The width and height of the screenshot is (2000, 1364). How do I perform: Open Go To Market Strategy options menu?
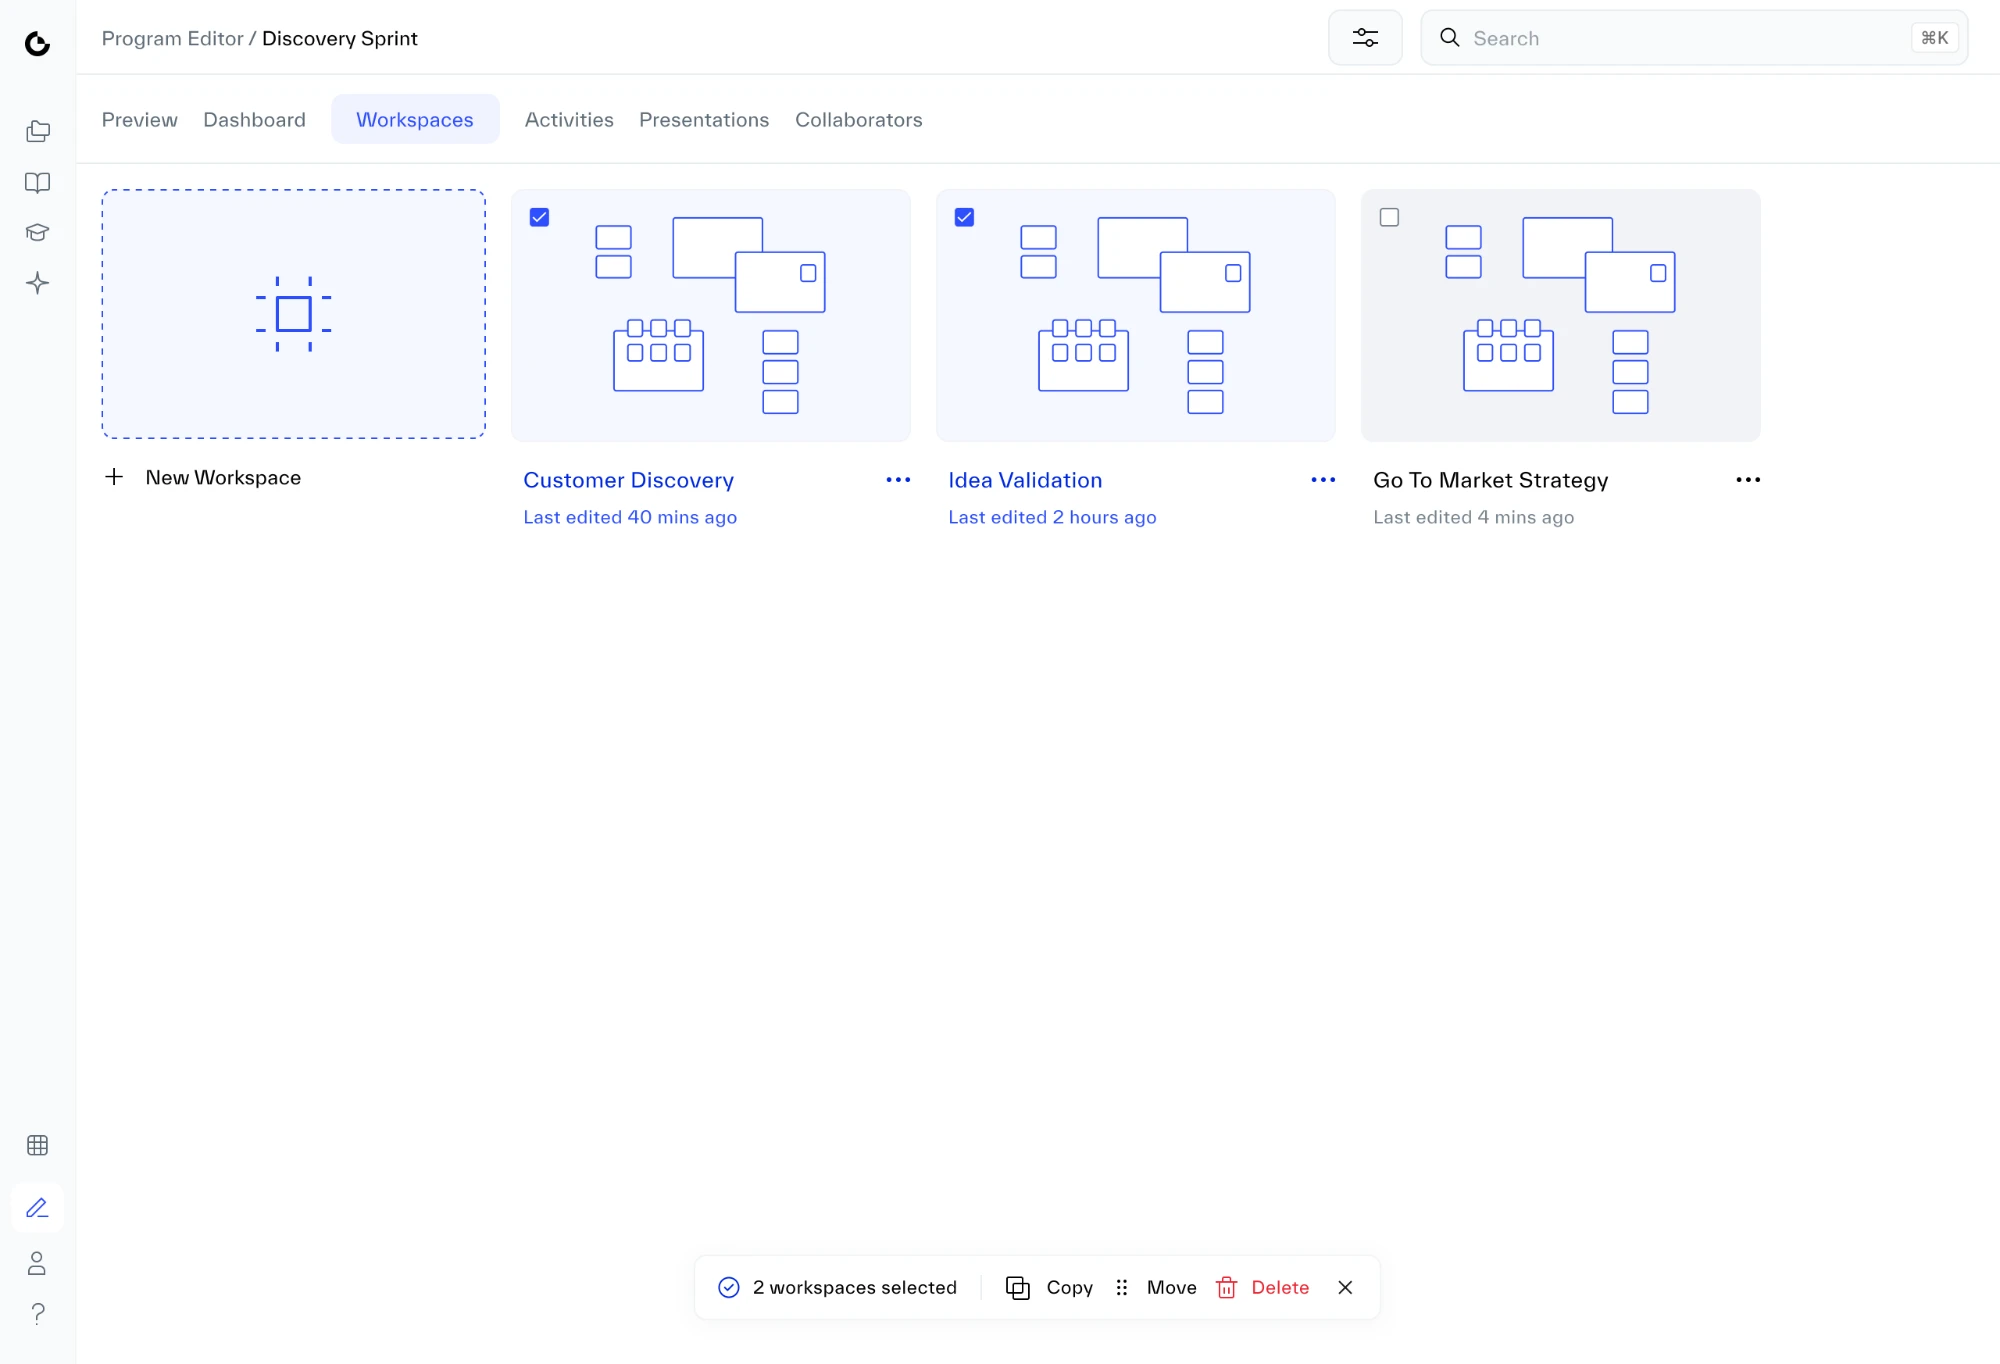click(1748, 480)
